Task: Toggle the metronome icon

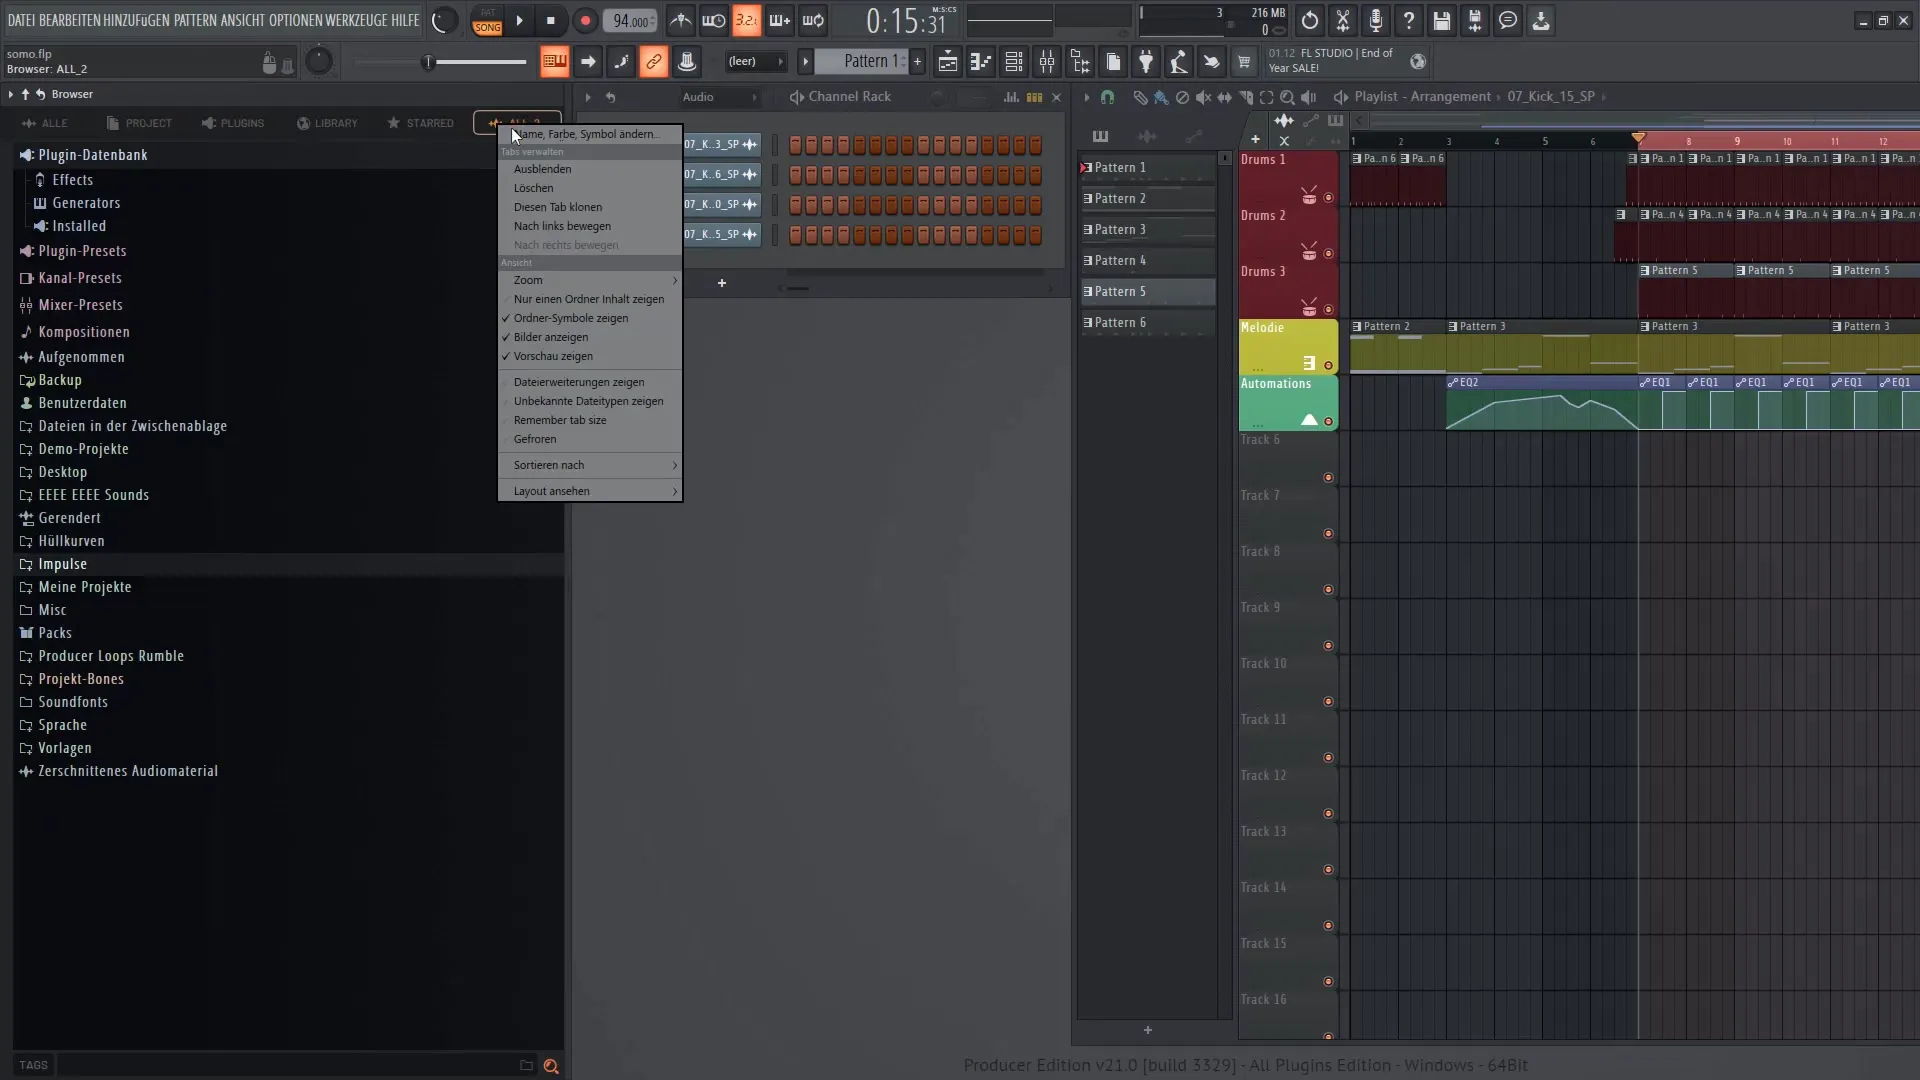Action: (x=680, y=21)
